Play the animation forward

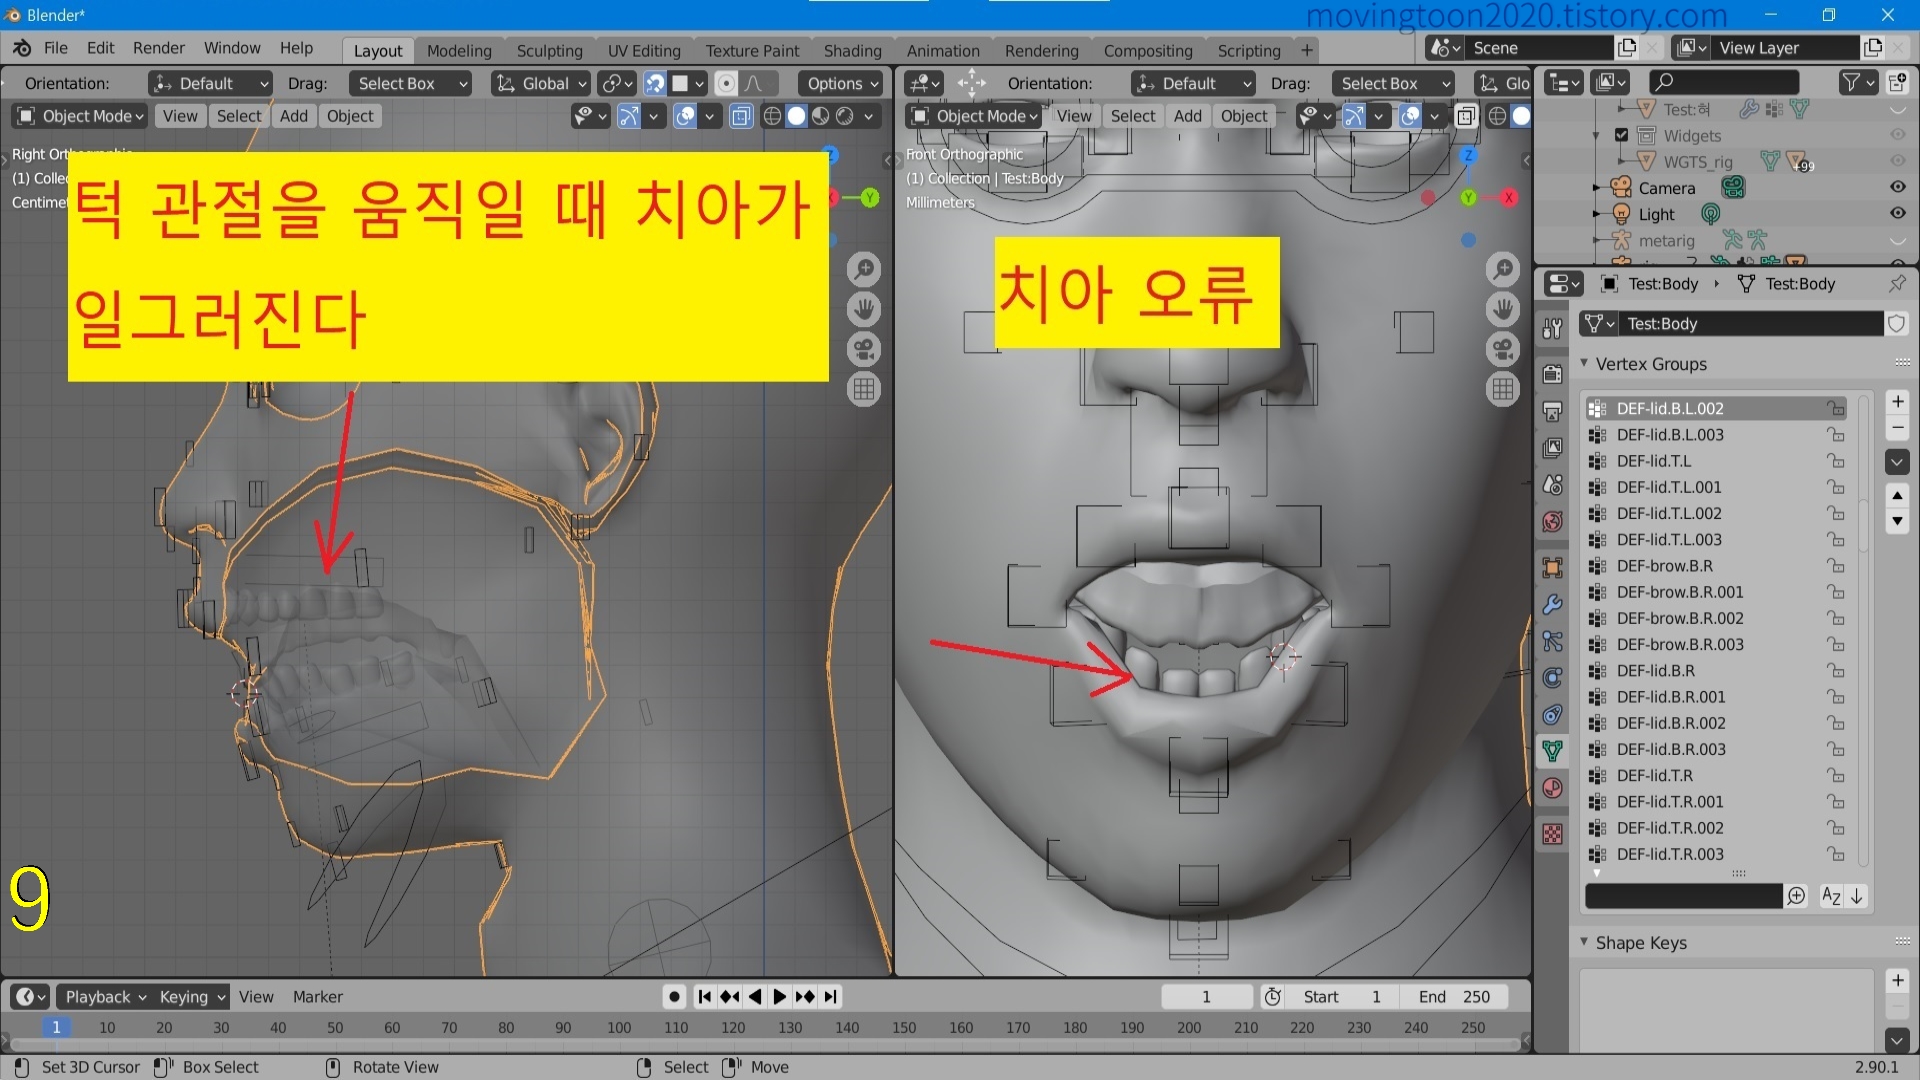[780, 997]
